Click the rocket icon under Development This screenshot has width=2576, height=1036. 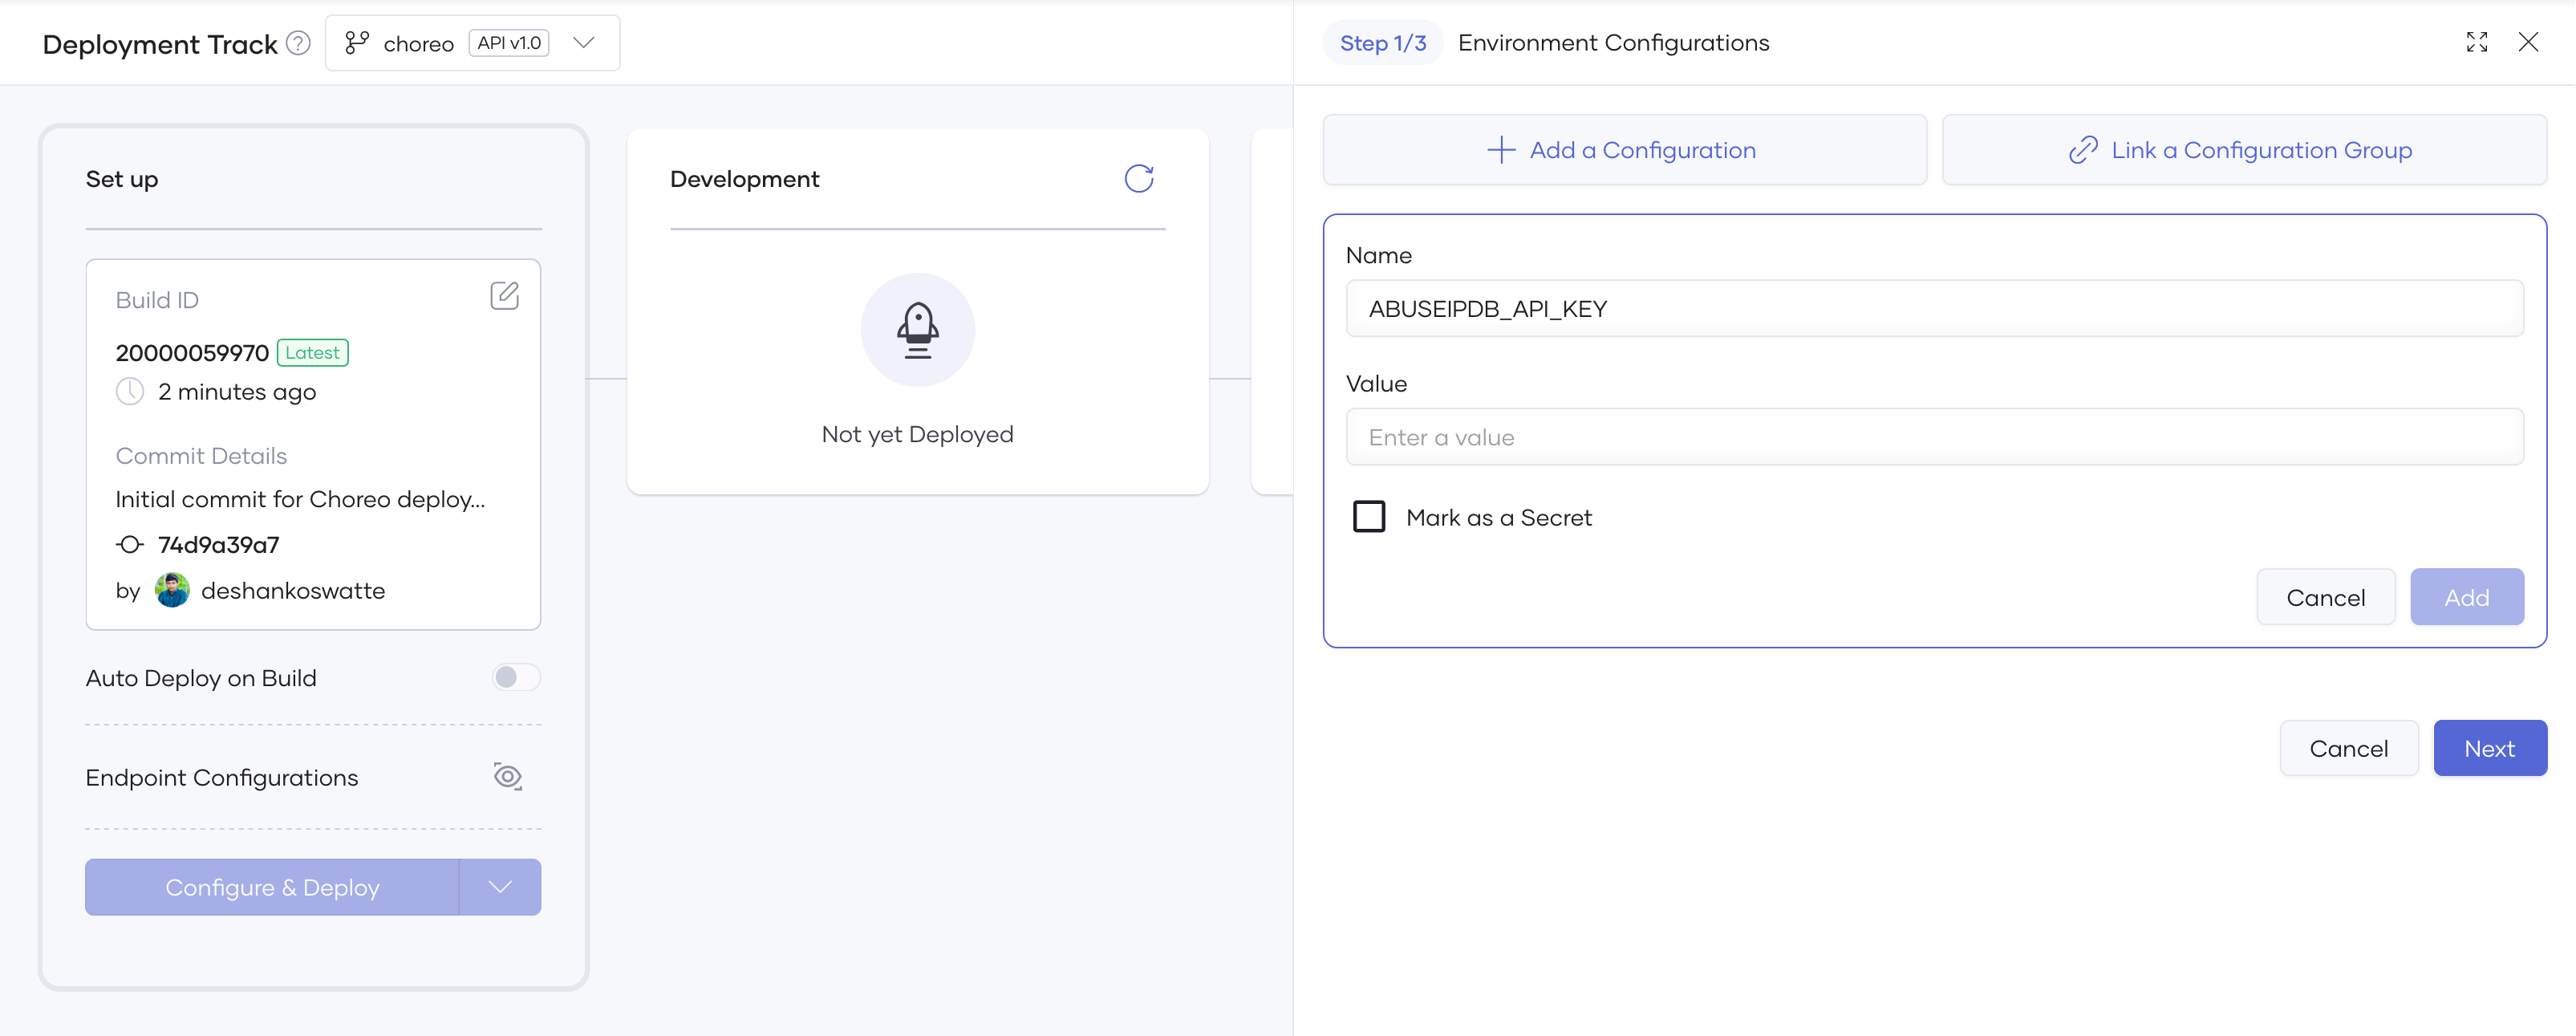917,330
